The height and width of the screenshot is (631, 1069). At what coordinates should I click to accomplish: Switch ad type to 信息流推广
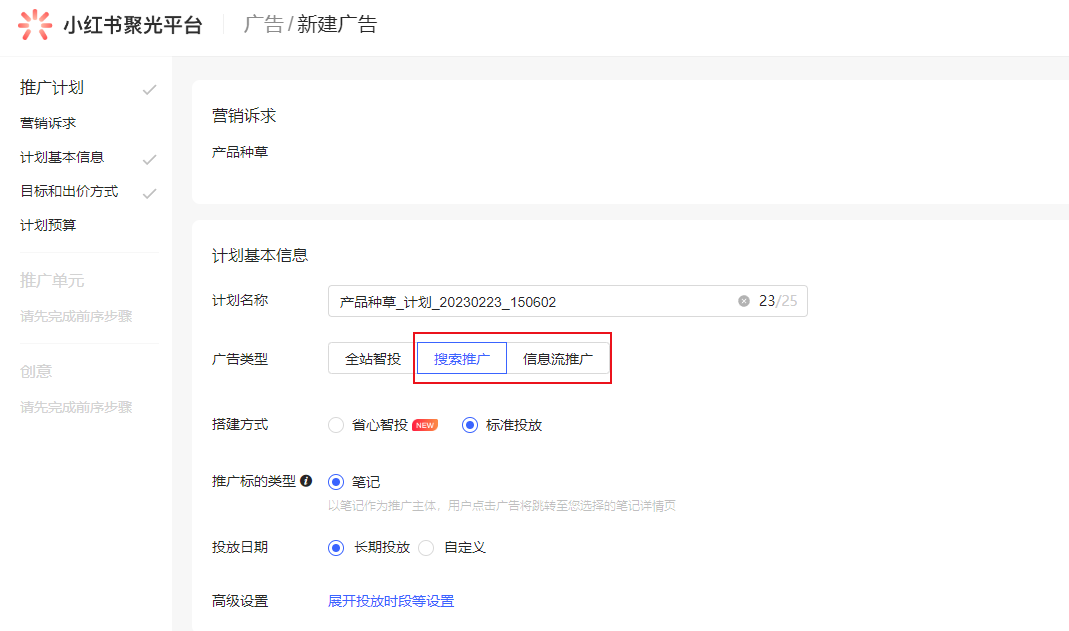tap(558, 358)
